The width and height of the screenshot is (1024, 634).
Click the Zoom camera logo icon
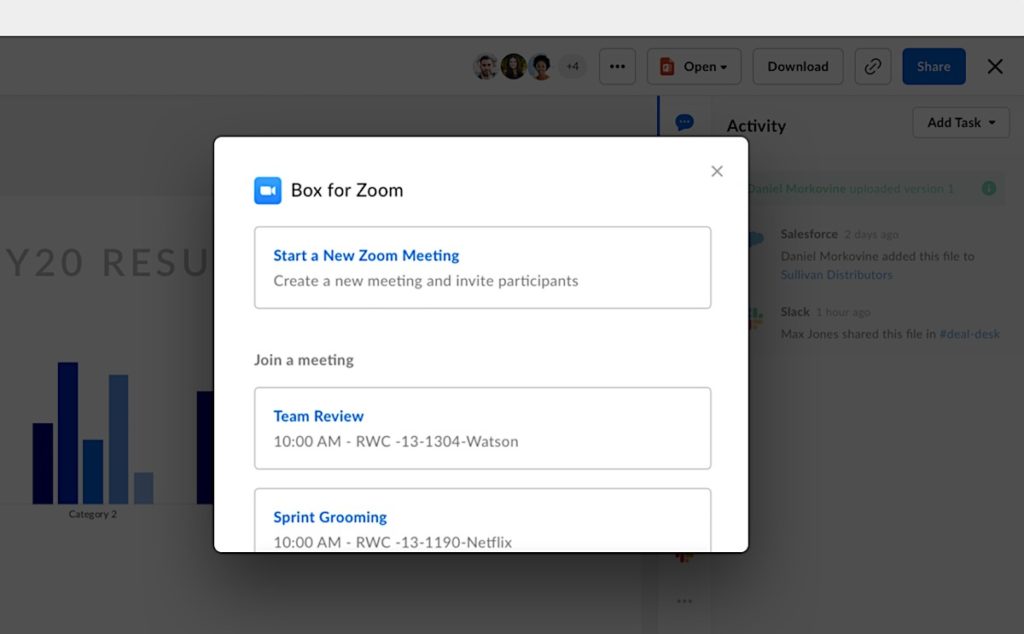point(268,191)
